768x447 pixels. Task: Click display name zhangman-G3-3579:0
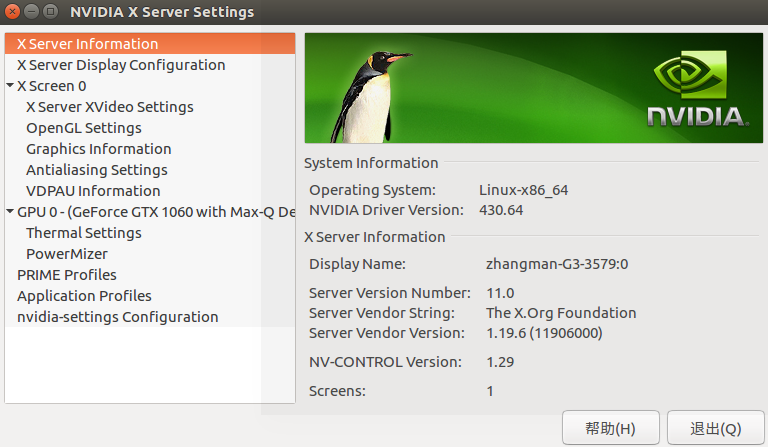coord(557,264)
